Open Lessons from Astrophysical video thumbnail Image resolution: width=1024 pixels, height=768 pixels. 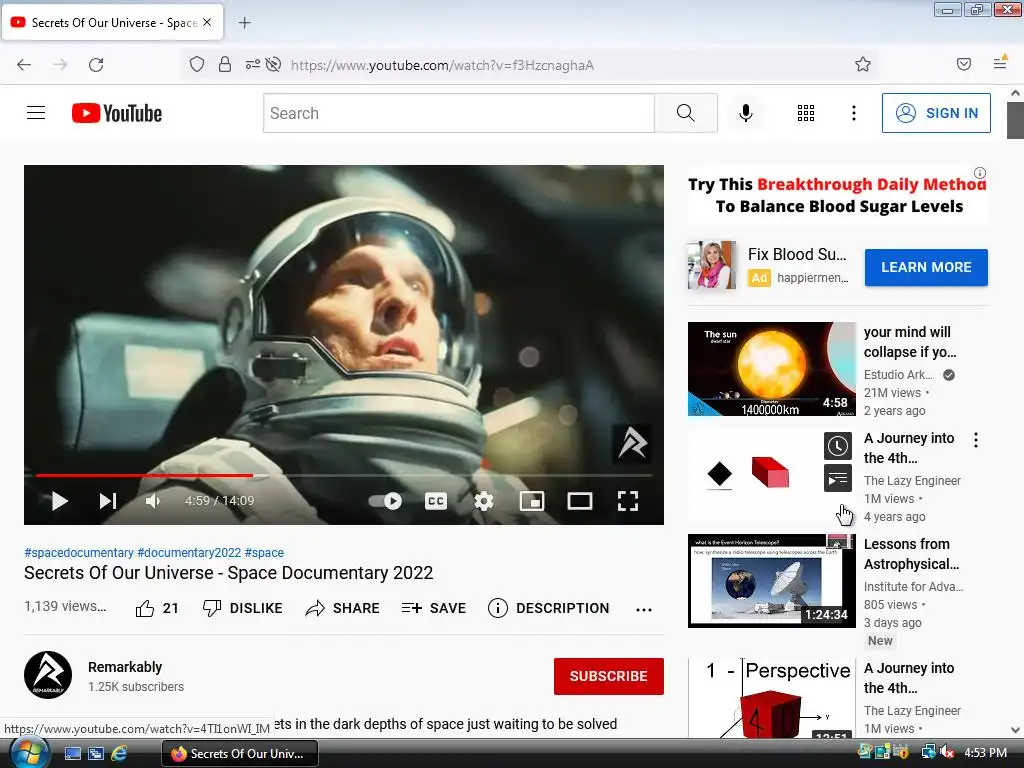771,581
